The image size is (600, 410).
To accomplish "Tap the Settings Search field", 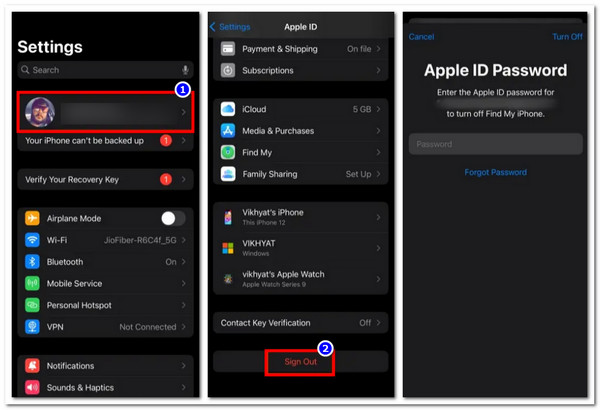I will click(x=105, y=70).
